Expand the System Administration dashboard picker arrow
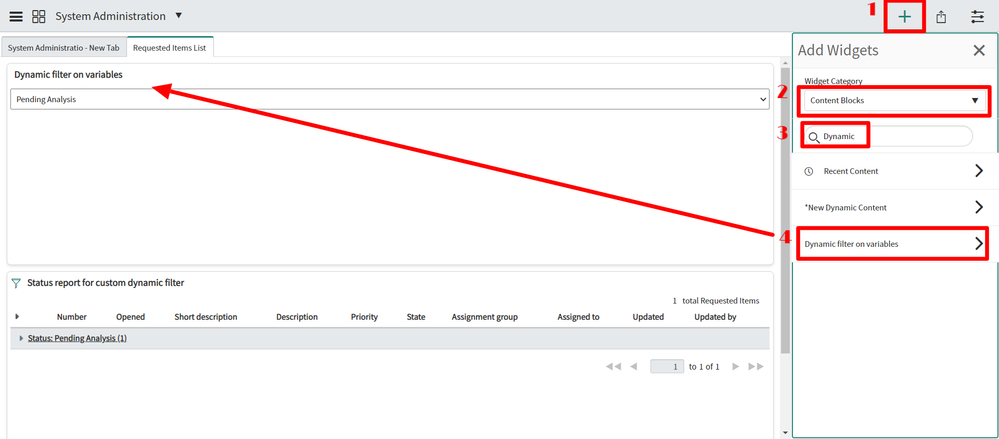 pos(178,15)
